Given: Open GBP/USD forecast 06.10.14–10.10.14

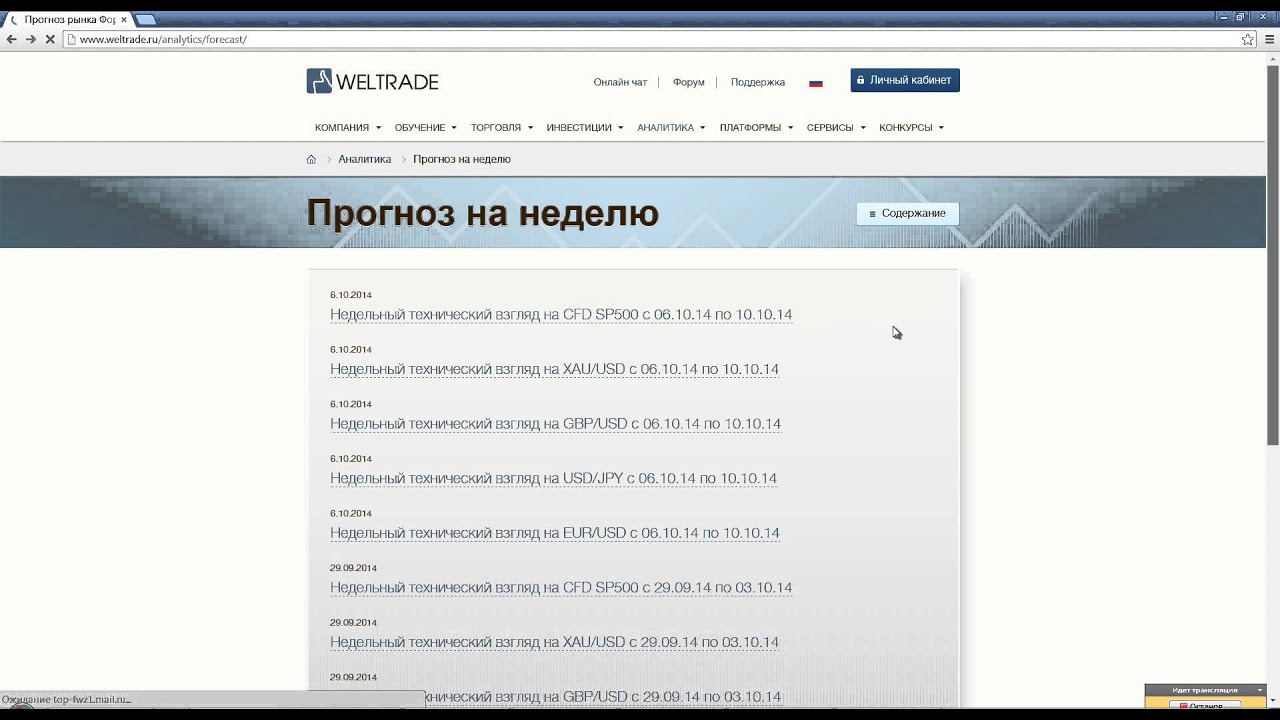Looking at the screenshot, I should (555, 424).
